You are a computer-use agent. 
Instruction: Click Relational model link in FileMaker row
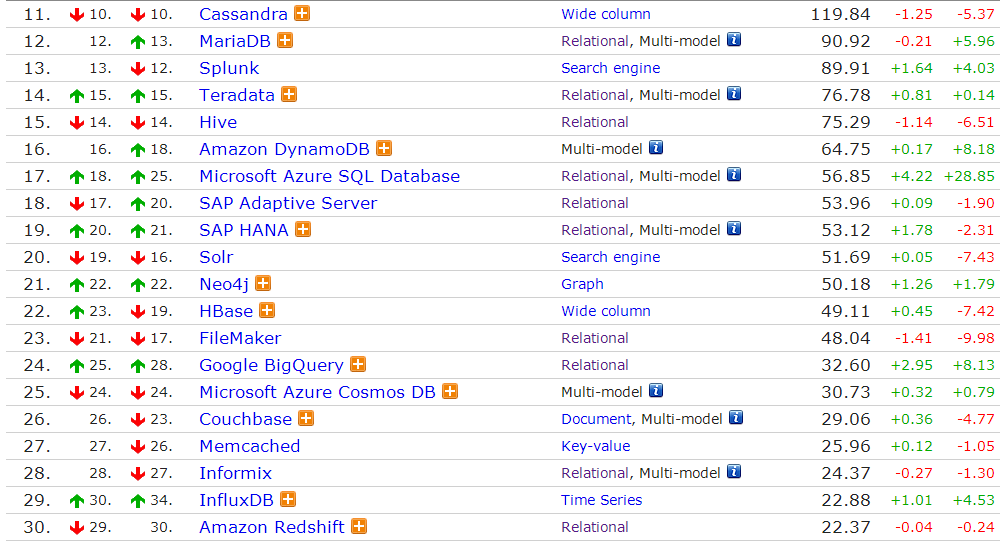(x=595, y=338)
